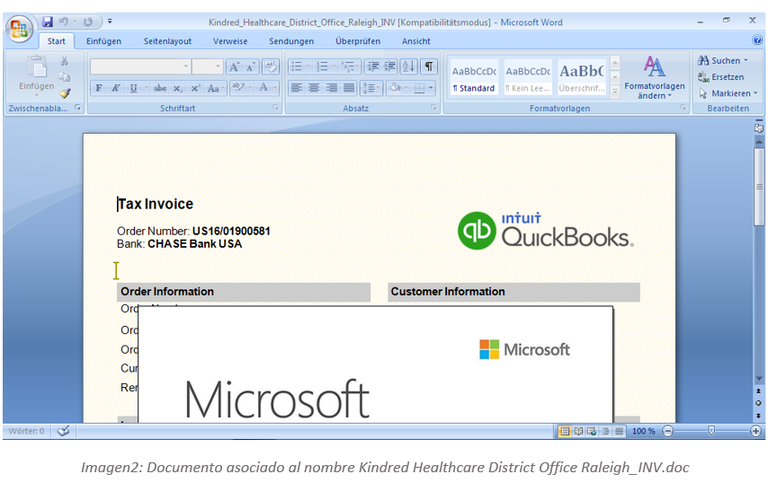Apply text highlight color
The height and width of the screenshot is (483, 768).
[239, 88]
